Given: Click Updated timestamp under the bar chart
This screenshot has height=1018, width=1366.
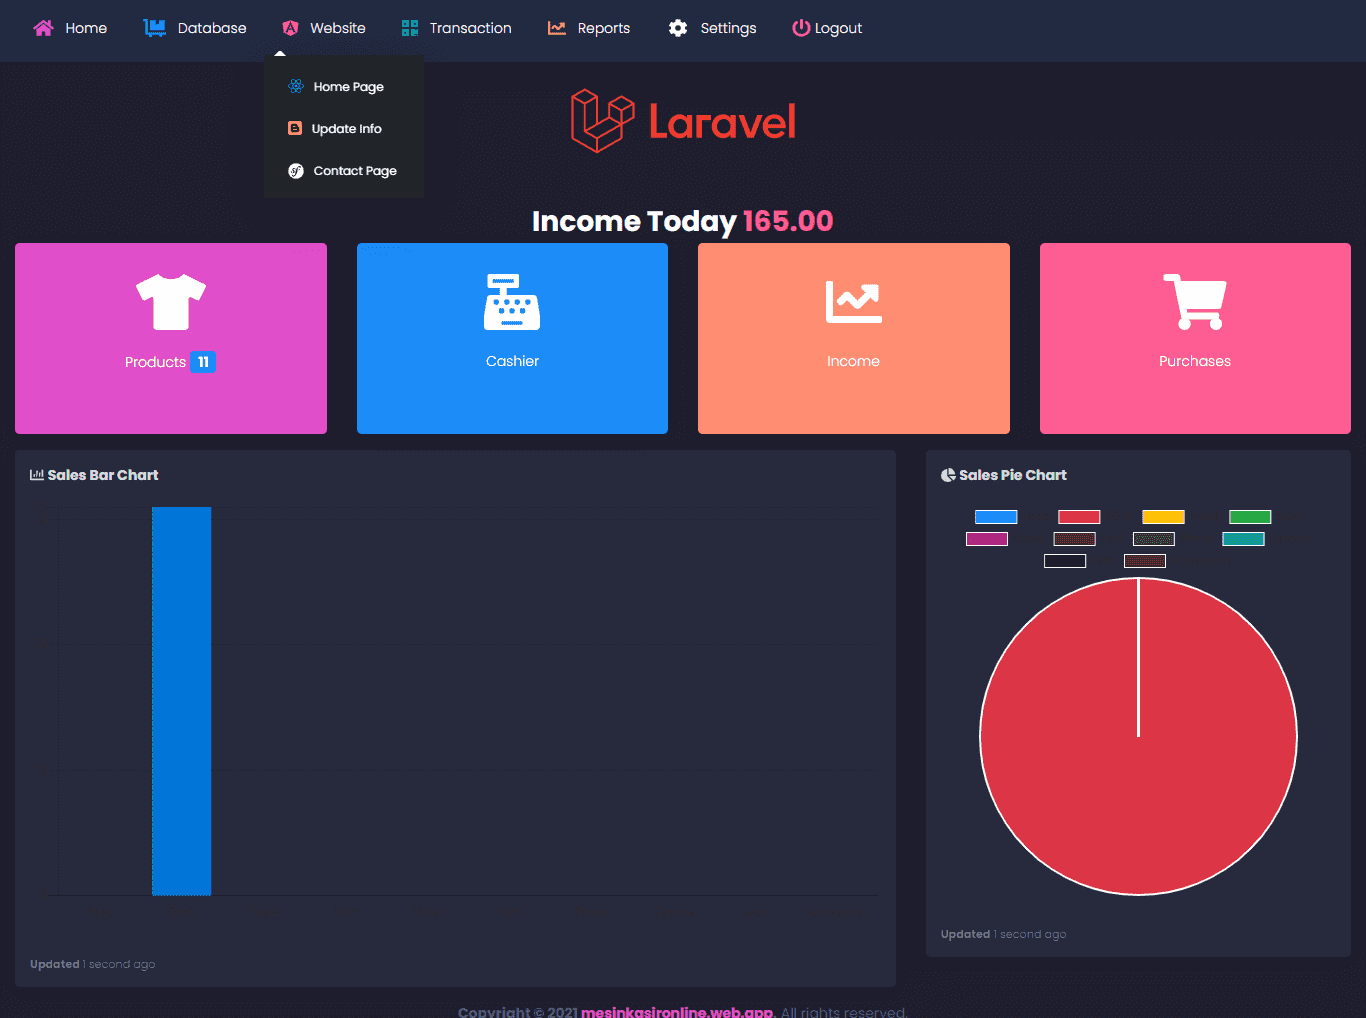Looking at the screenshot, I should coord(93,964).
